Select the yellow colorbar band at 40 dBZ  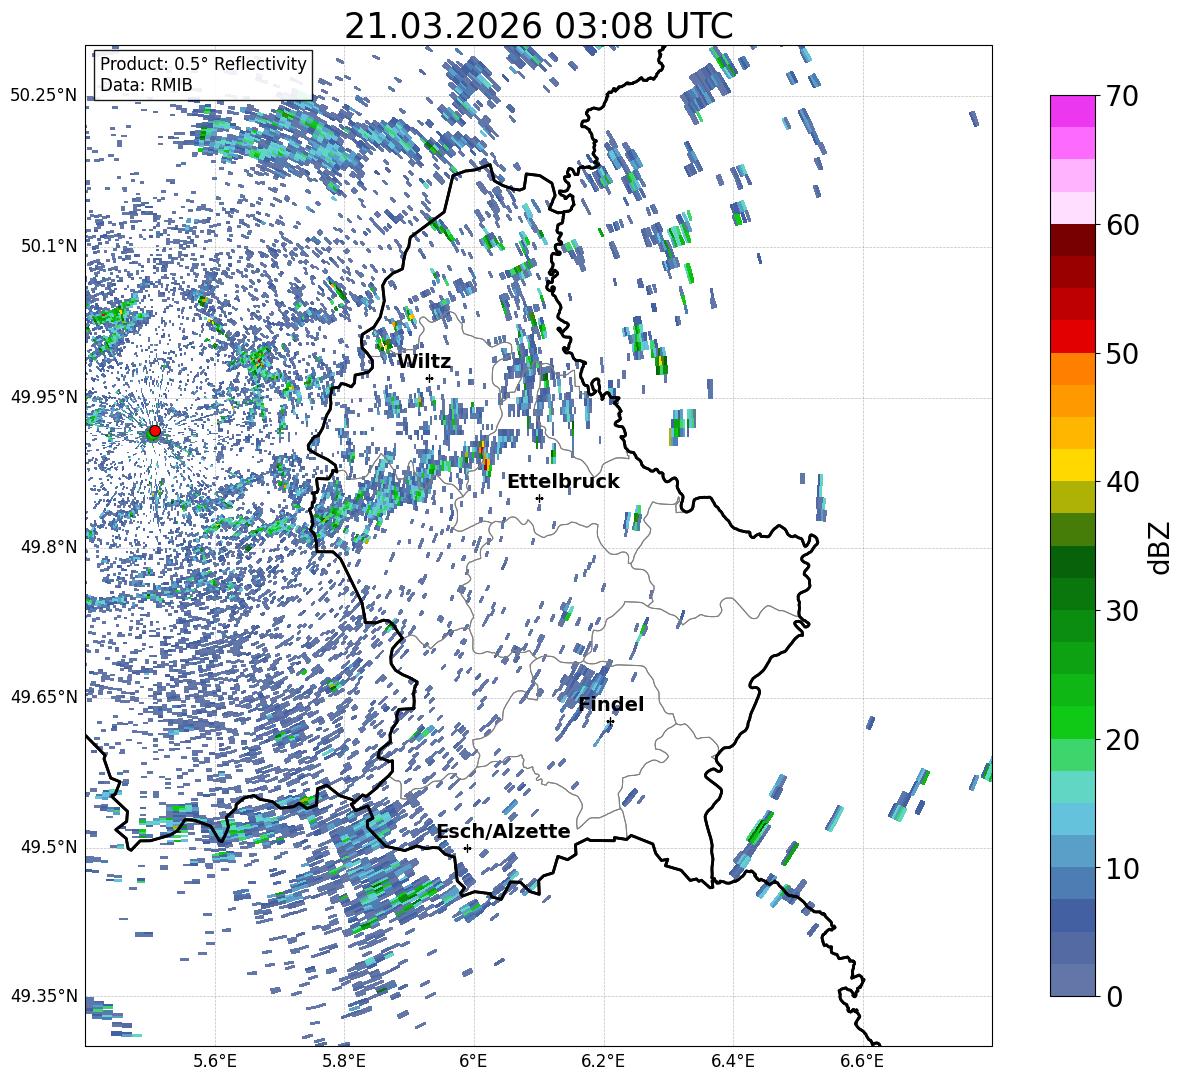1073,464
